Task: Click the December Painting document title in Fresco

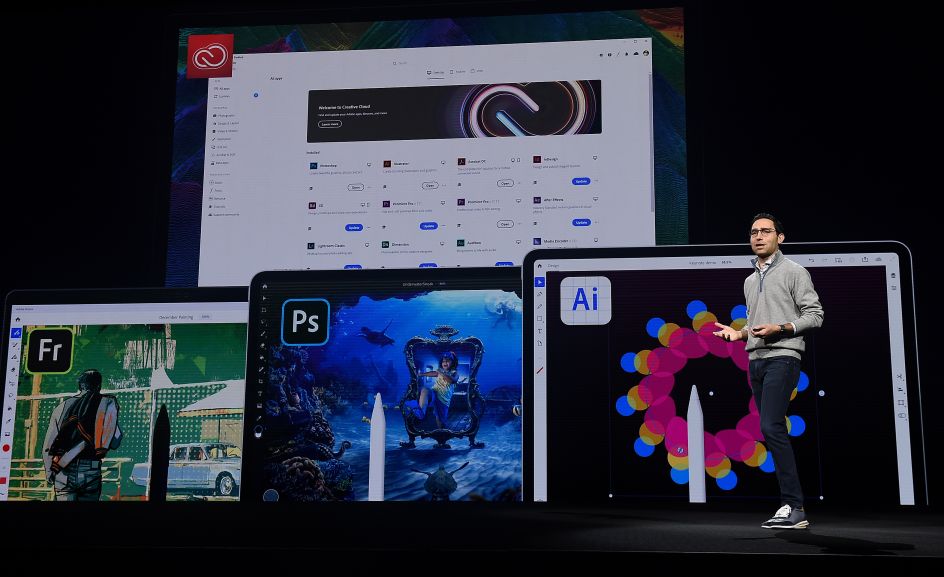Action: (x=176, y=317)
